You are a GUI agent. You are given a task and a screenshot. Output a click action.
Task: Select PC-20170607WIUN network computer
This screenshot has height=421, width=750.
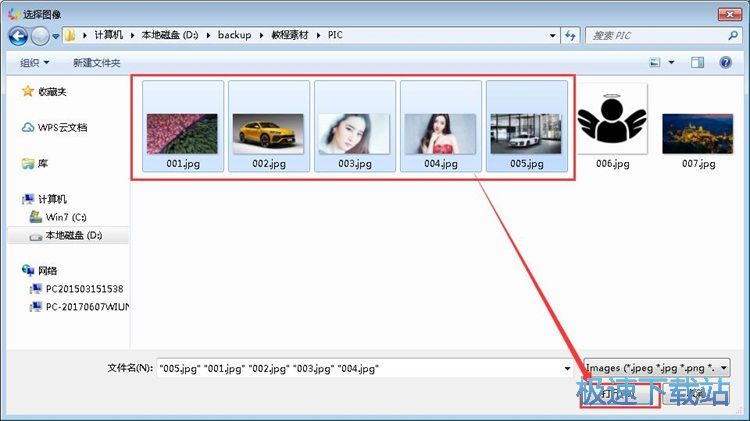[x=87, y=307]
